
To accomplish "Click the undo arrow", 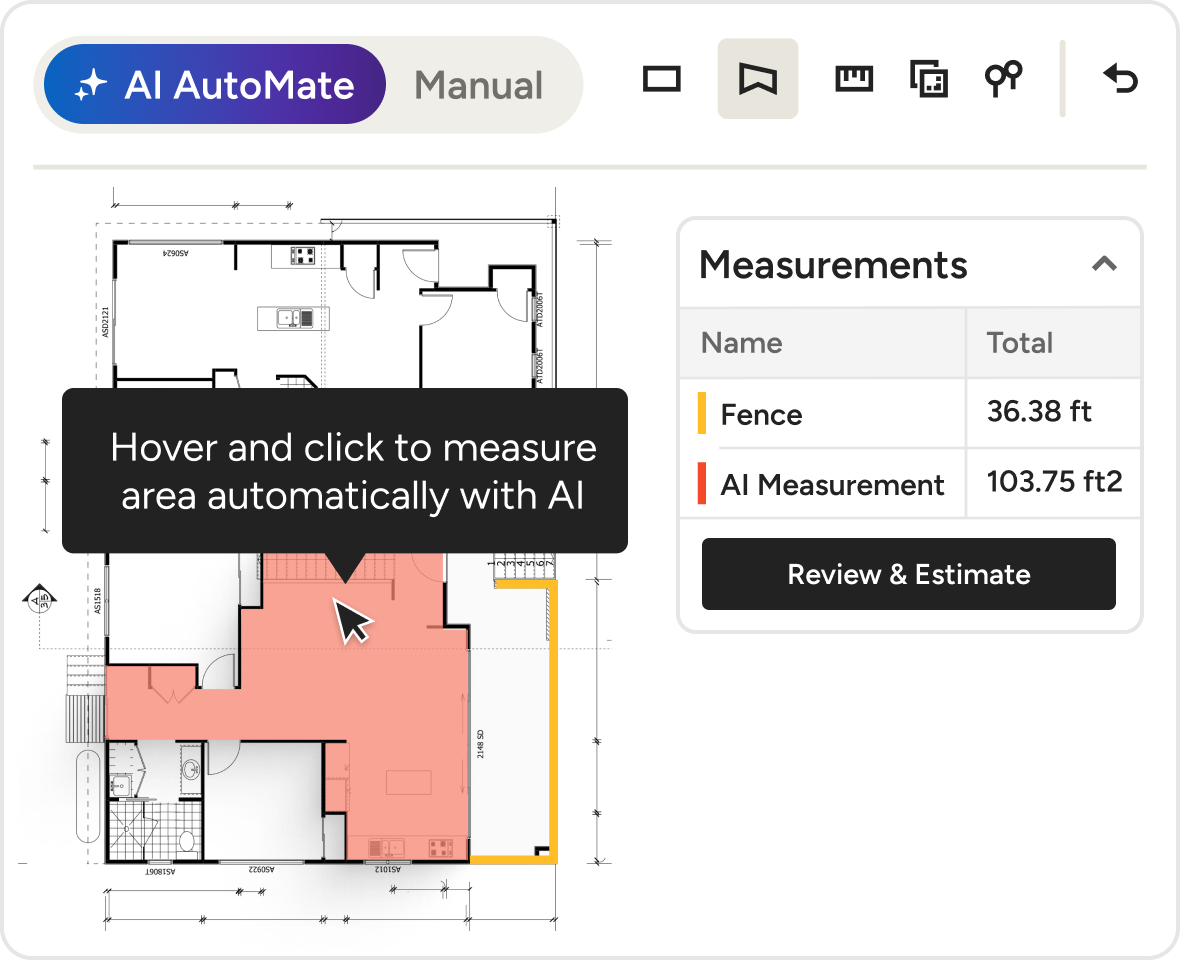I will tap(1120, 78).
